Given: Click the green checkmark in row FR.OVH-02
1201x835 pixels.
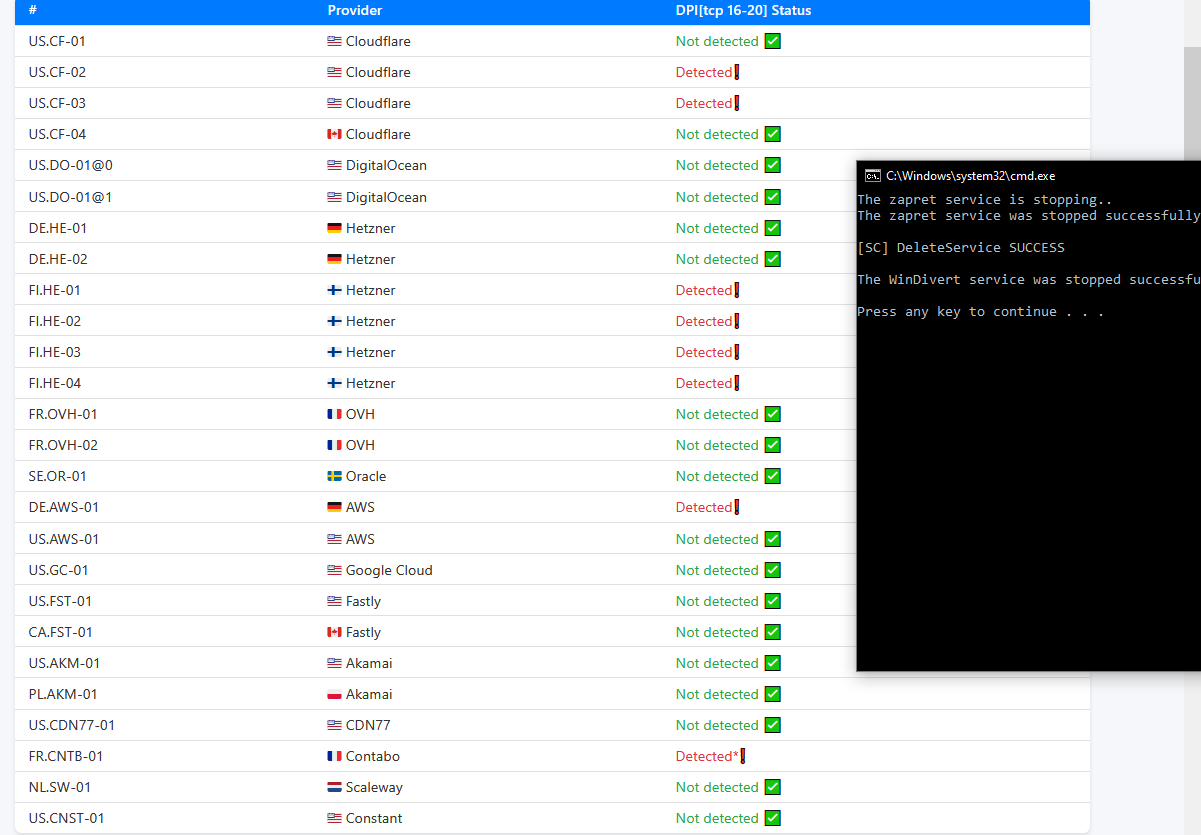Looking at the screenshot, I should (772, 445).
